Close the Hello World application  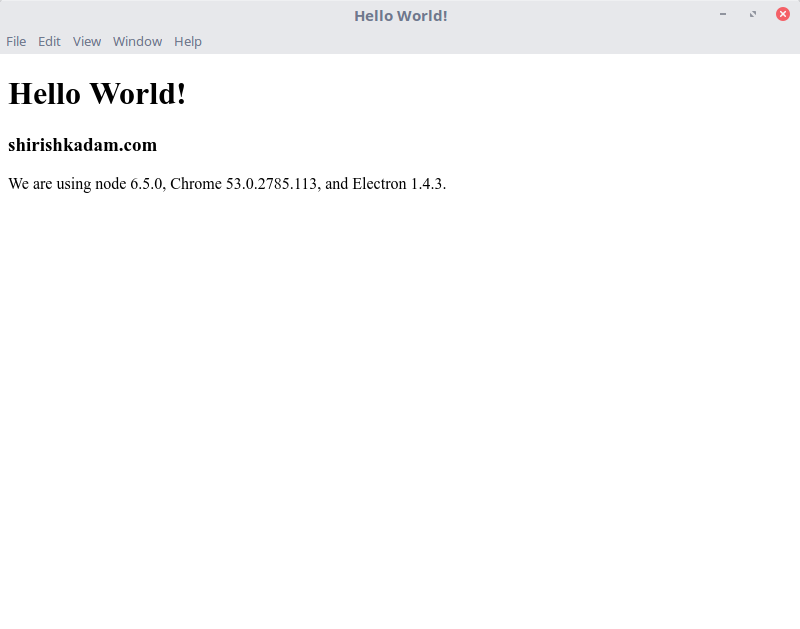[x=783, y=14]
